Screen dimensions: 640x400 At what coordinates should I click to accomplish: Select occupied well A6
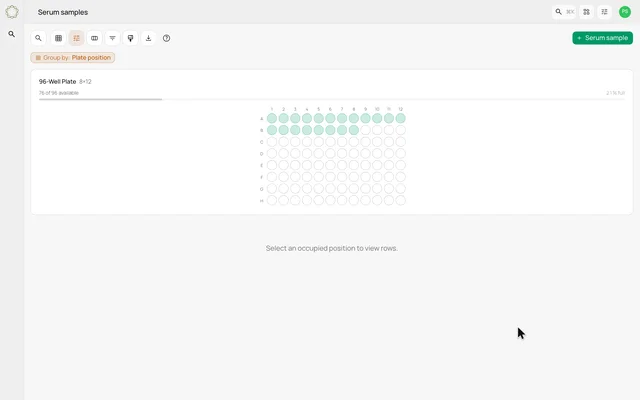330,118
